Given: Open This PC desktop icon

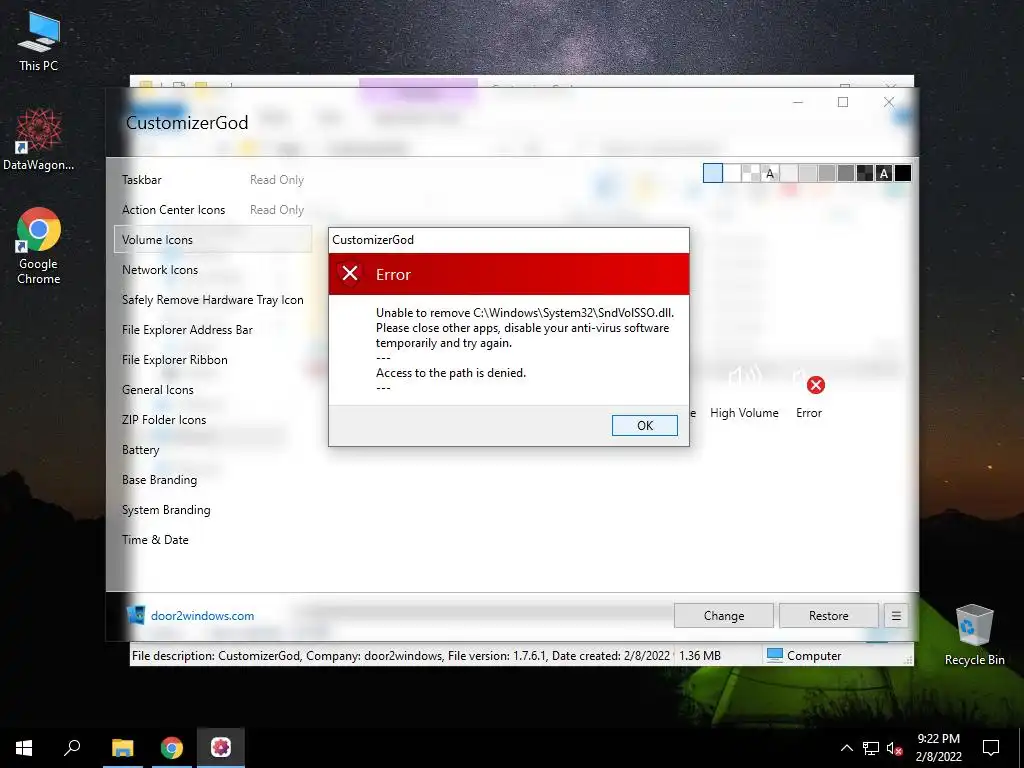Looking at the screenshot, I should (39, 42).
